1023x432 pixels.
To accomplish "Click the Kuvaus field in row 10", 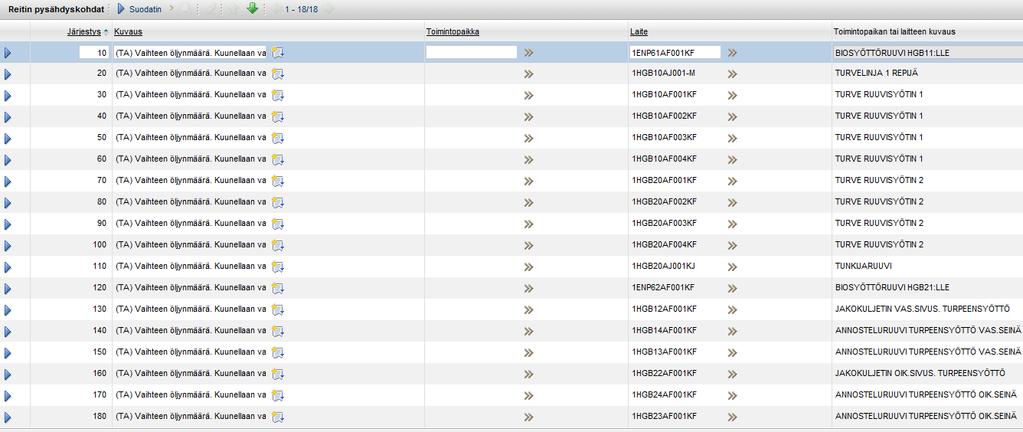I will 191,53.
